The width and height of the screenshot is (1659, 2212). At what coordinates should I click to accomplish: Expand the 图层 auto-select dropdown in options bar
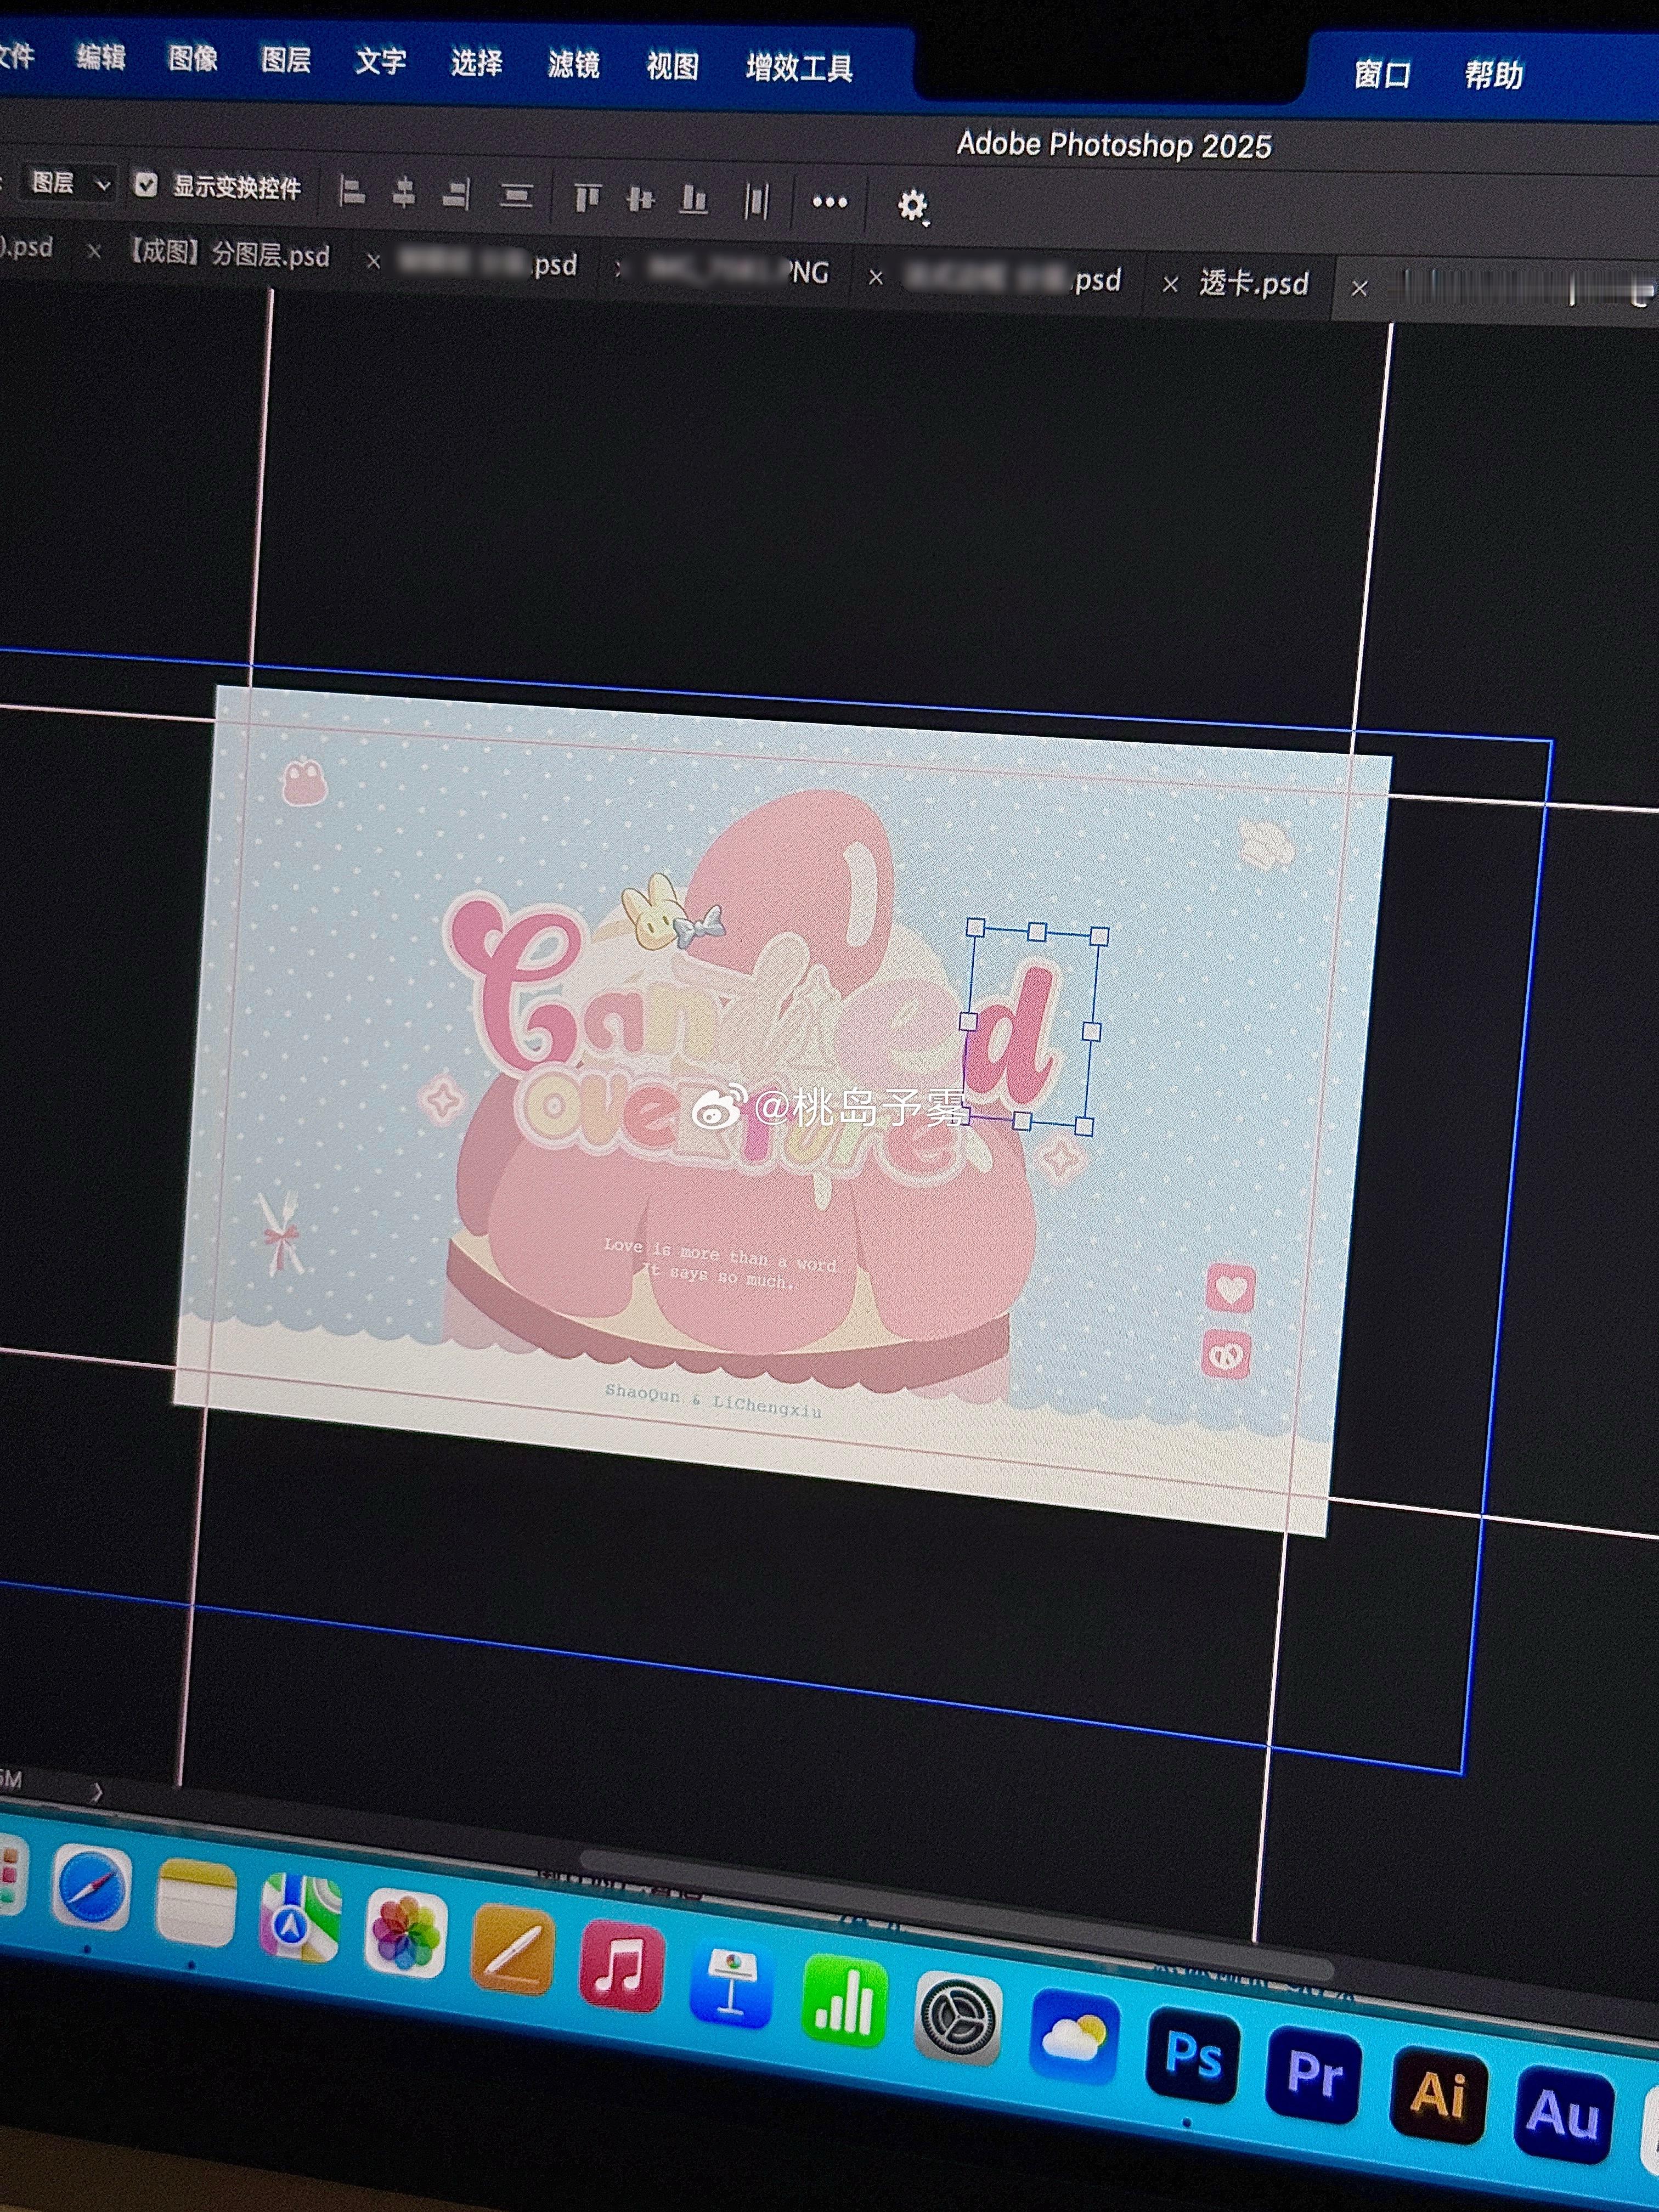tap(68, 183)
